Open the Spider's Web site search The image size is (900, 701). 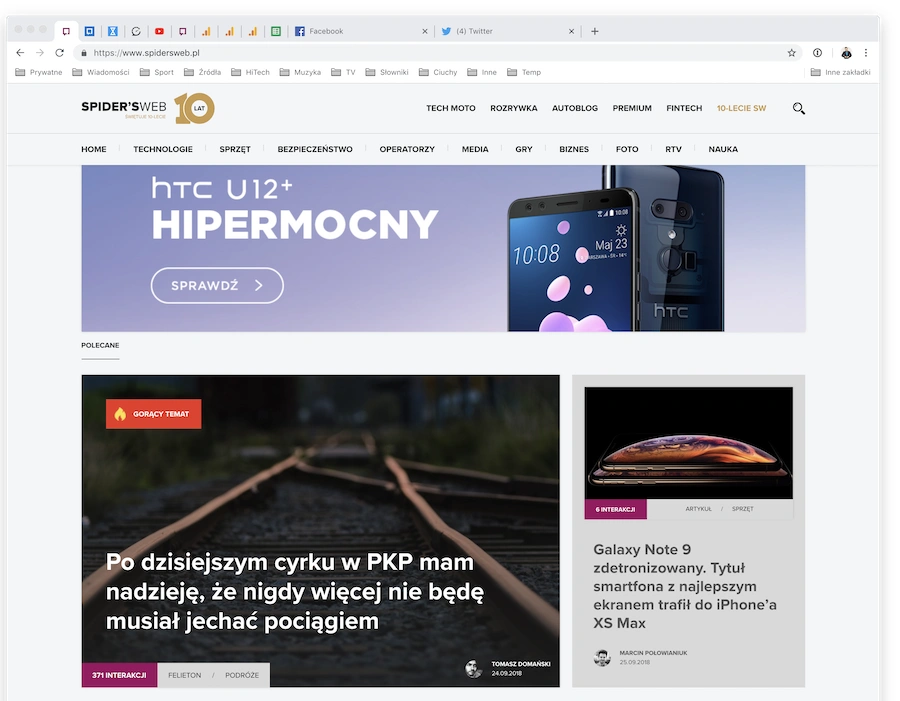pyautogui.click(x=798, y=108)
